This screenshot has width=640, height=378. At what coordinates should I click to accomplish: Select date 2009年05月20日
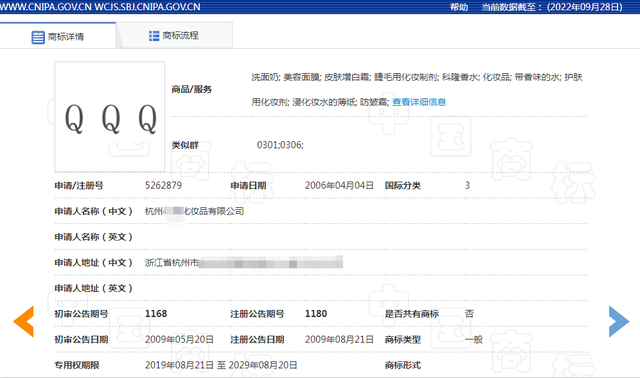pos(179,339)
